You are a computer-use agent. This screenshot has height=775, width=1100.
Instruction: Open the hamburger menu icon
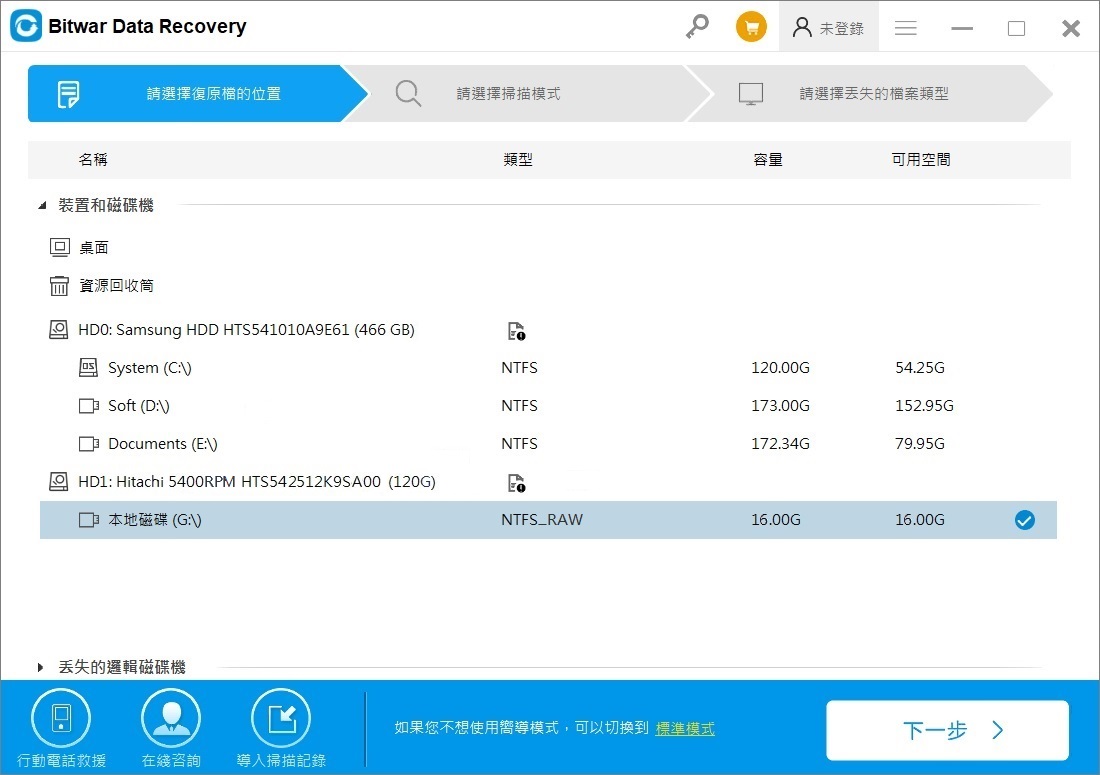[x=906, y=28]
